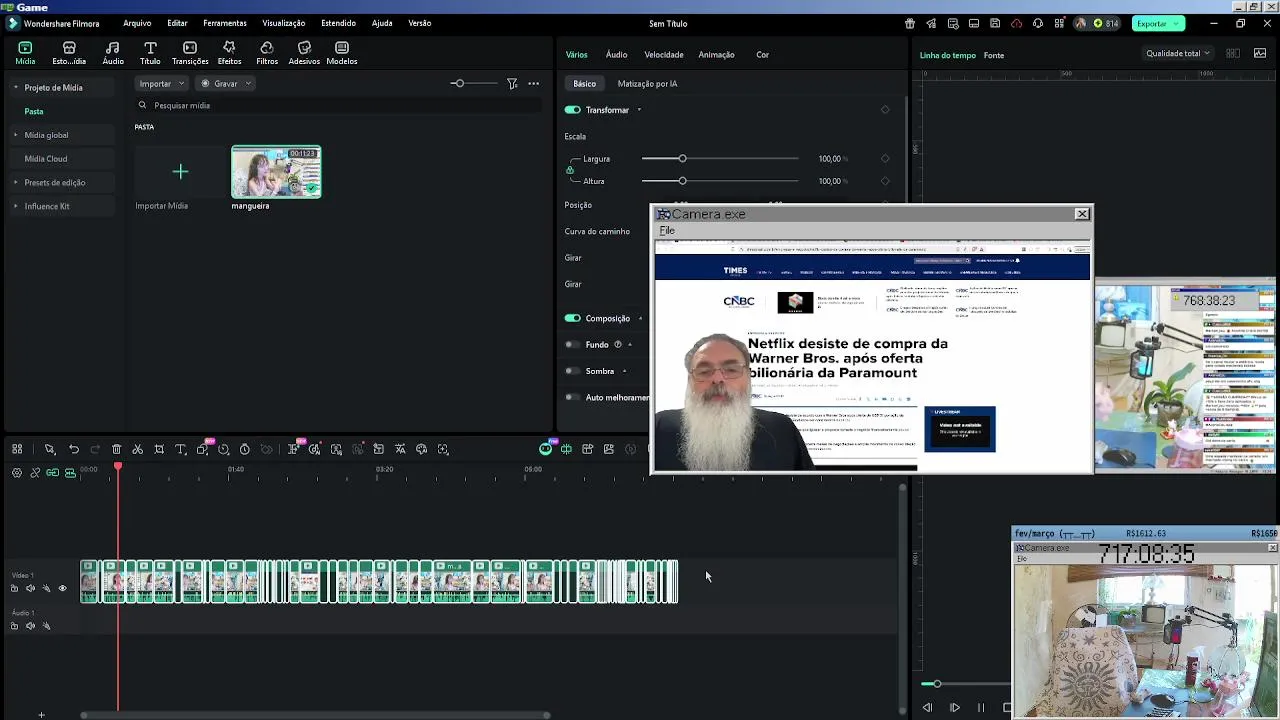The image size is (1280, 720).
Task: Expand the Influence Kit tree item
Action: coord(16,206)
